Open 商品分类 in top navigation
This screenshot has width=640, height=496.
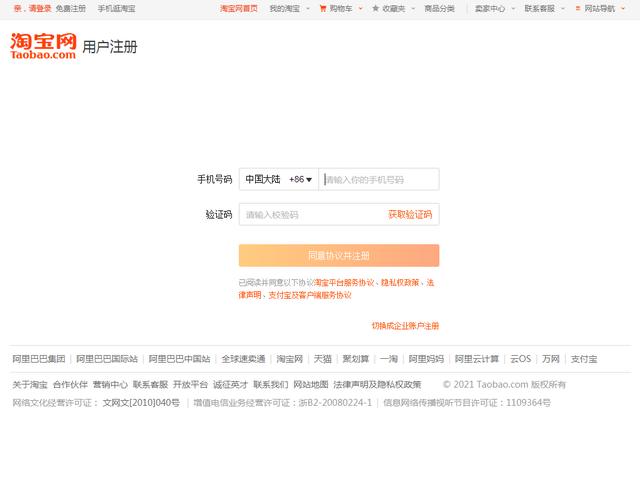[439, 8]
